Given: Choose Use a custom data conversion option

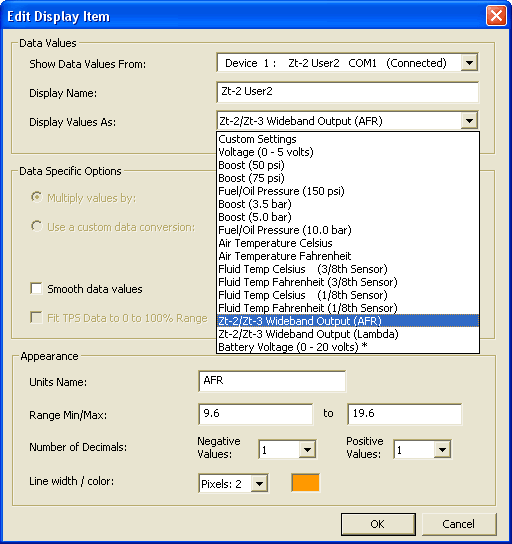Looking at the screenshot, I should [36, 226].
